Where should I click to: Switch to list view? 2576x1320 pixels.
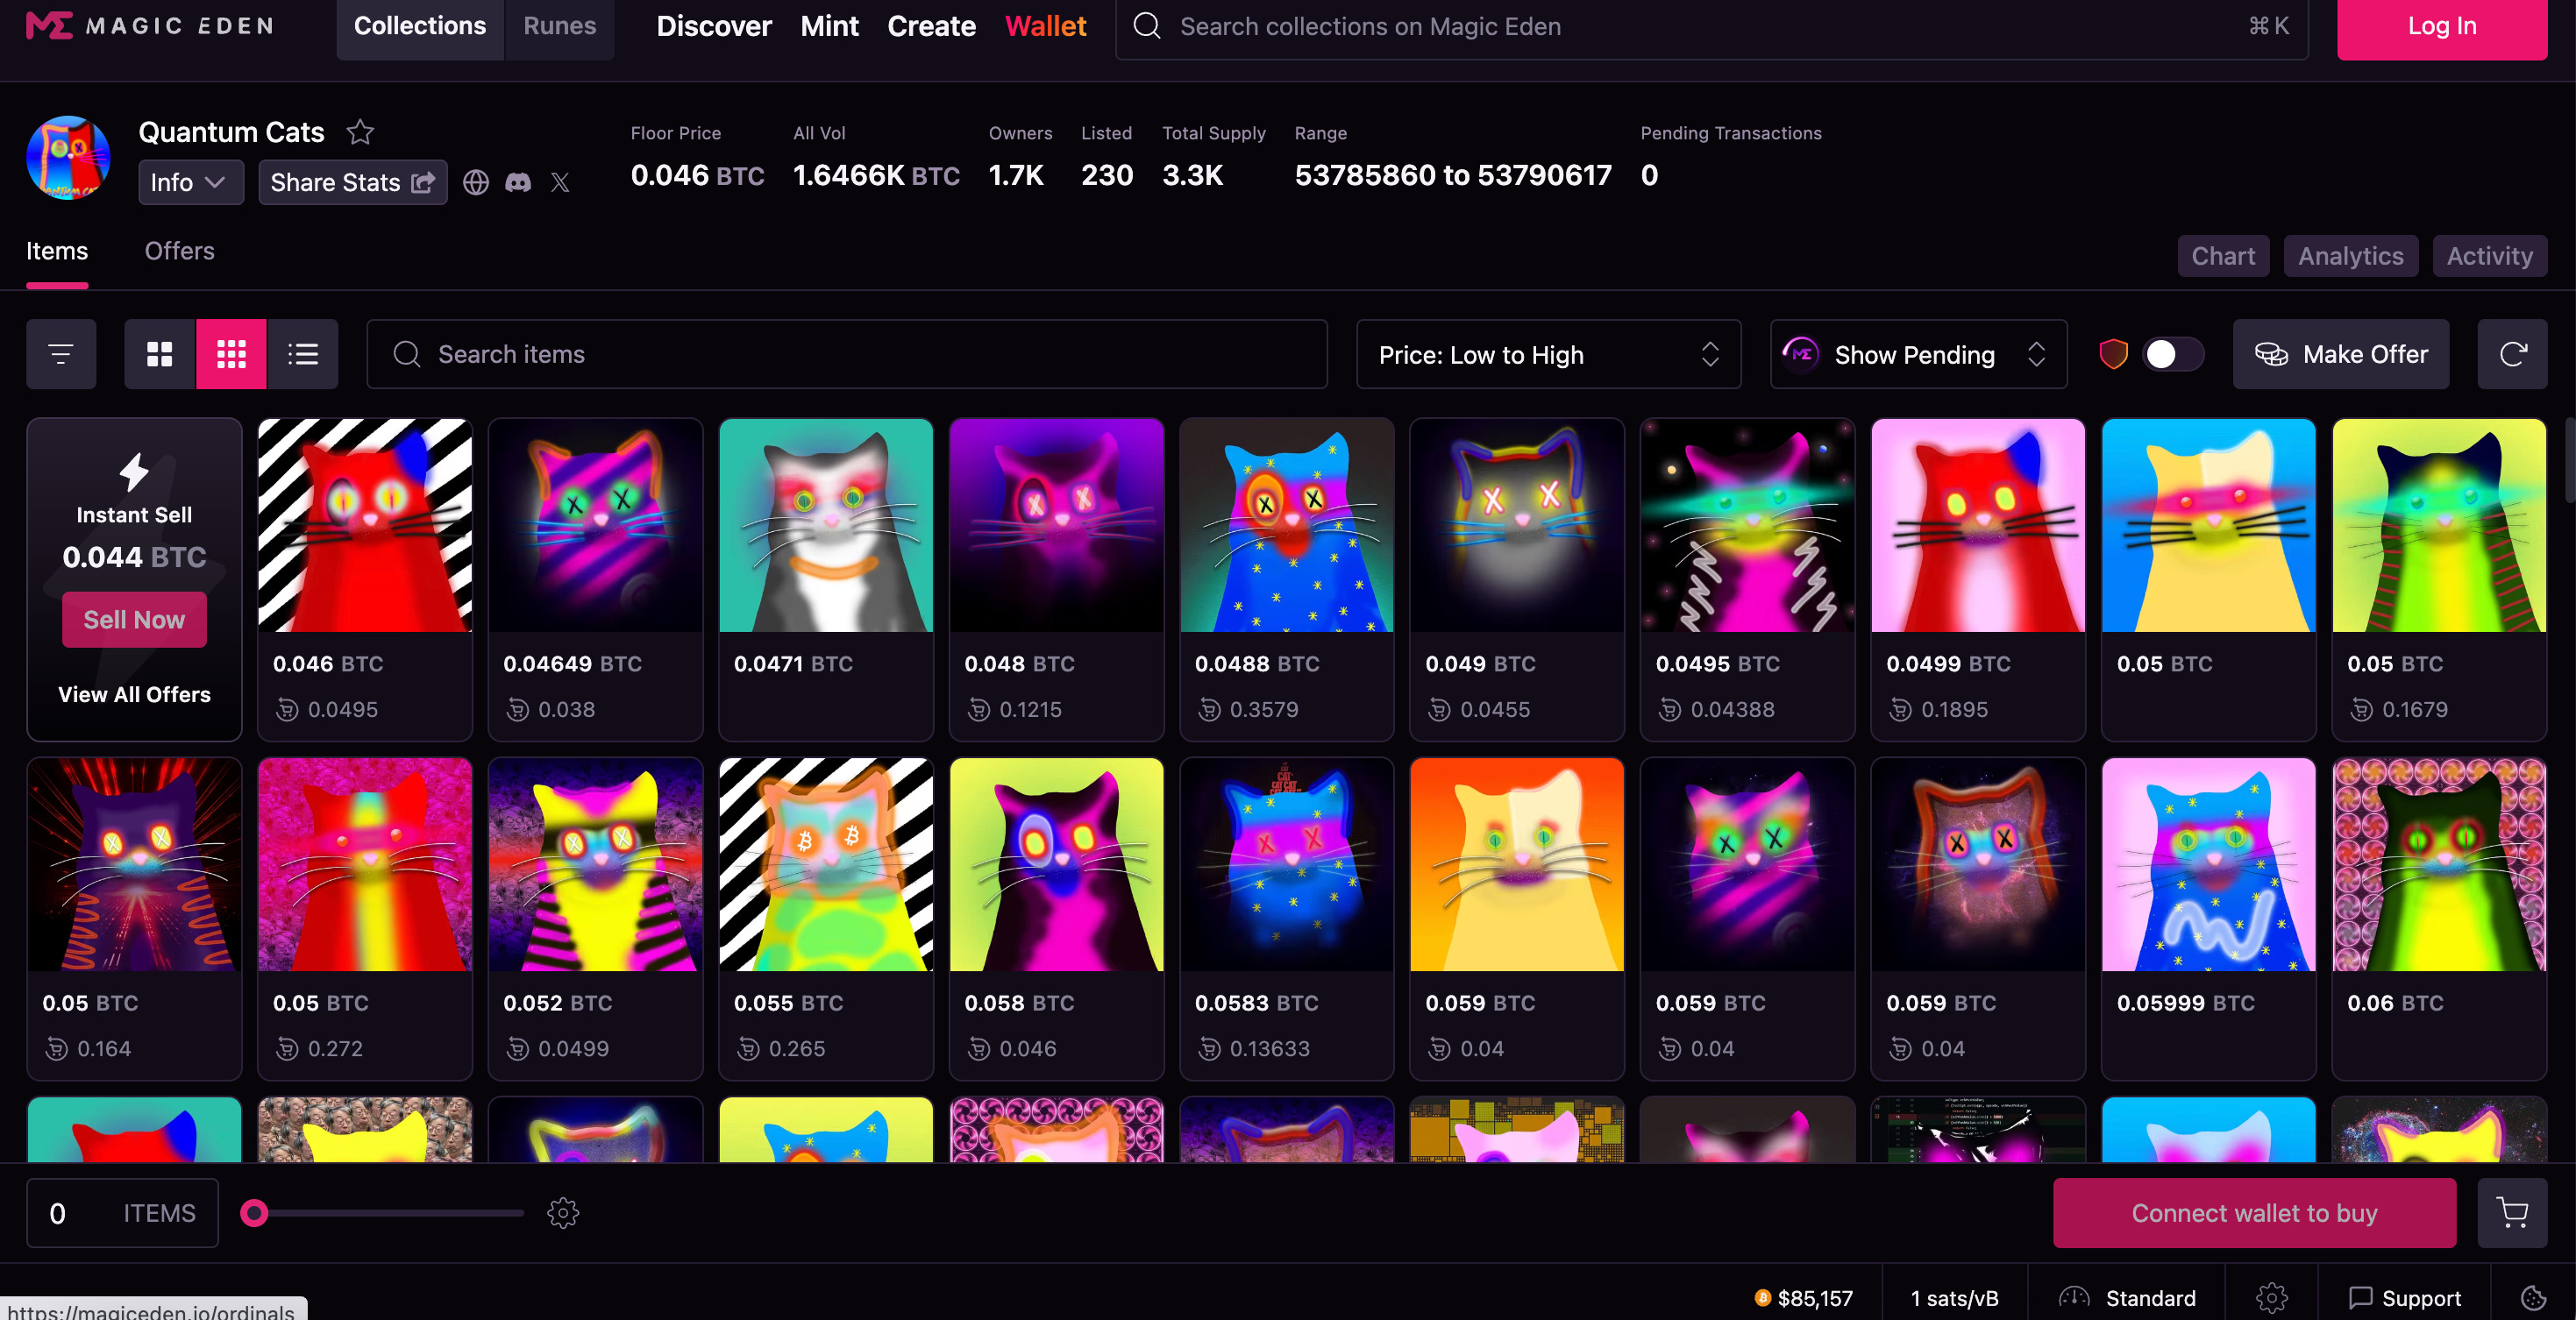click(x=302, y=354)
